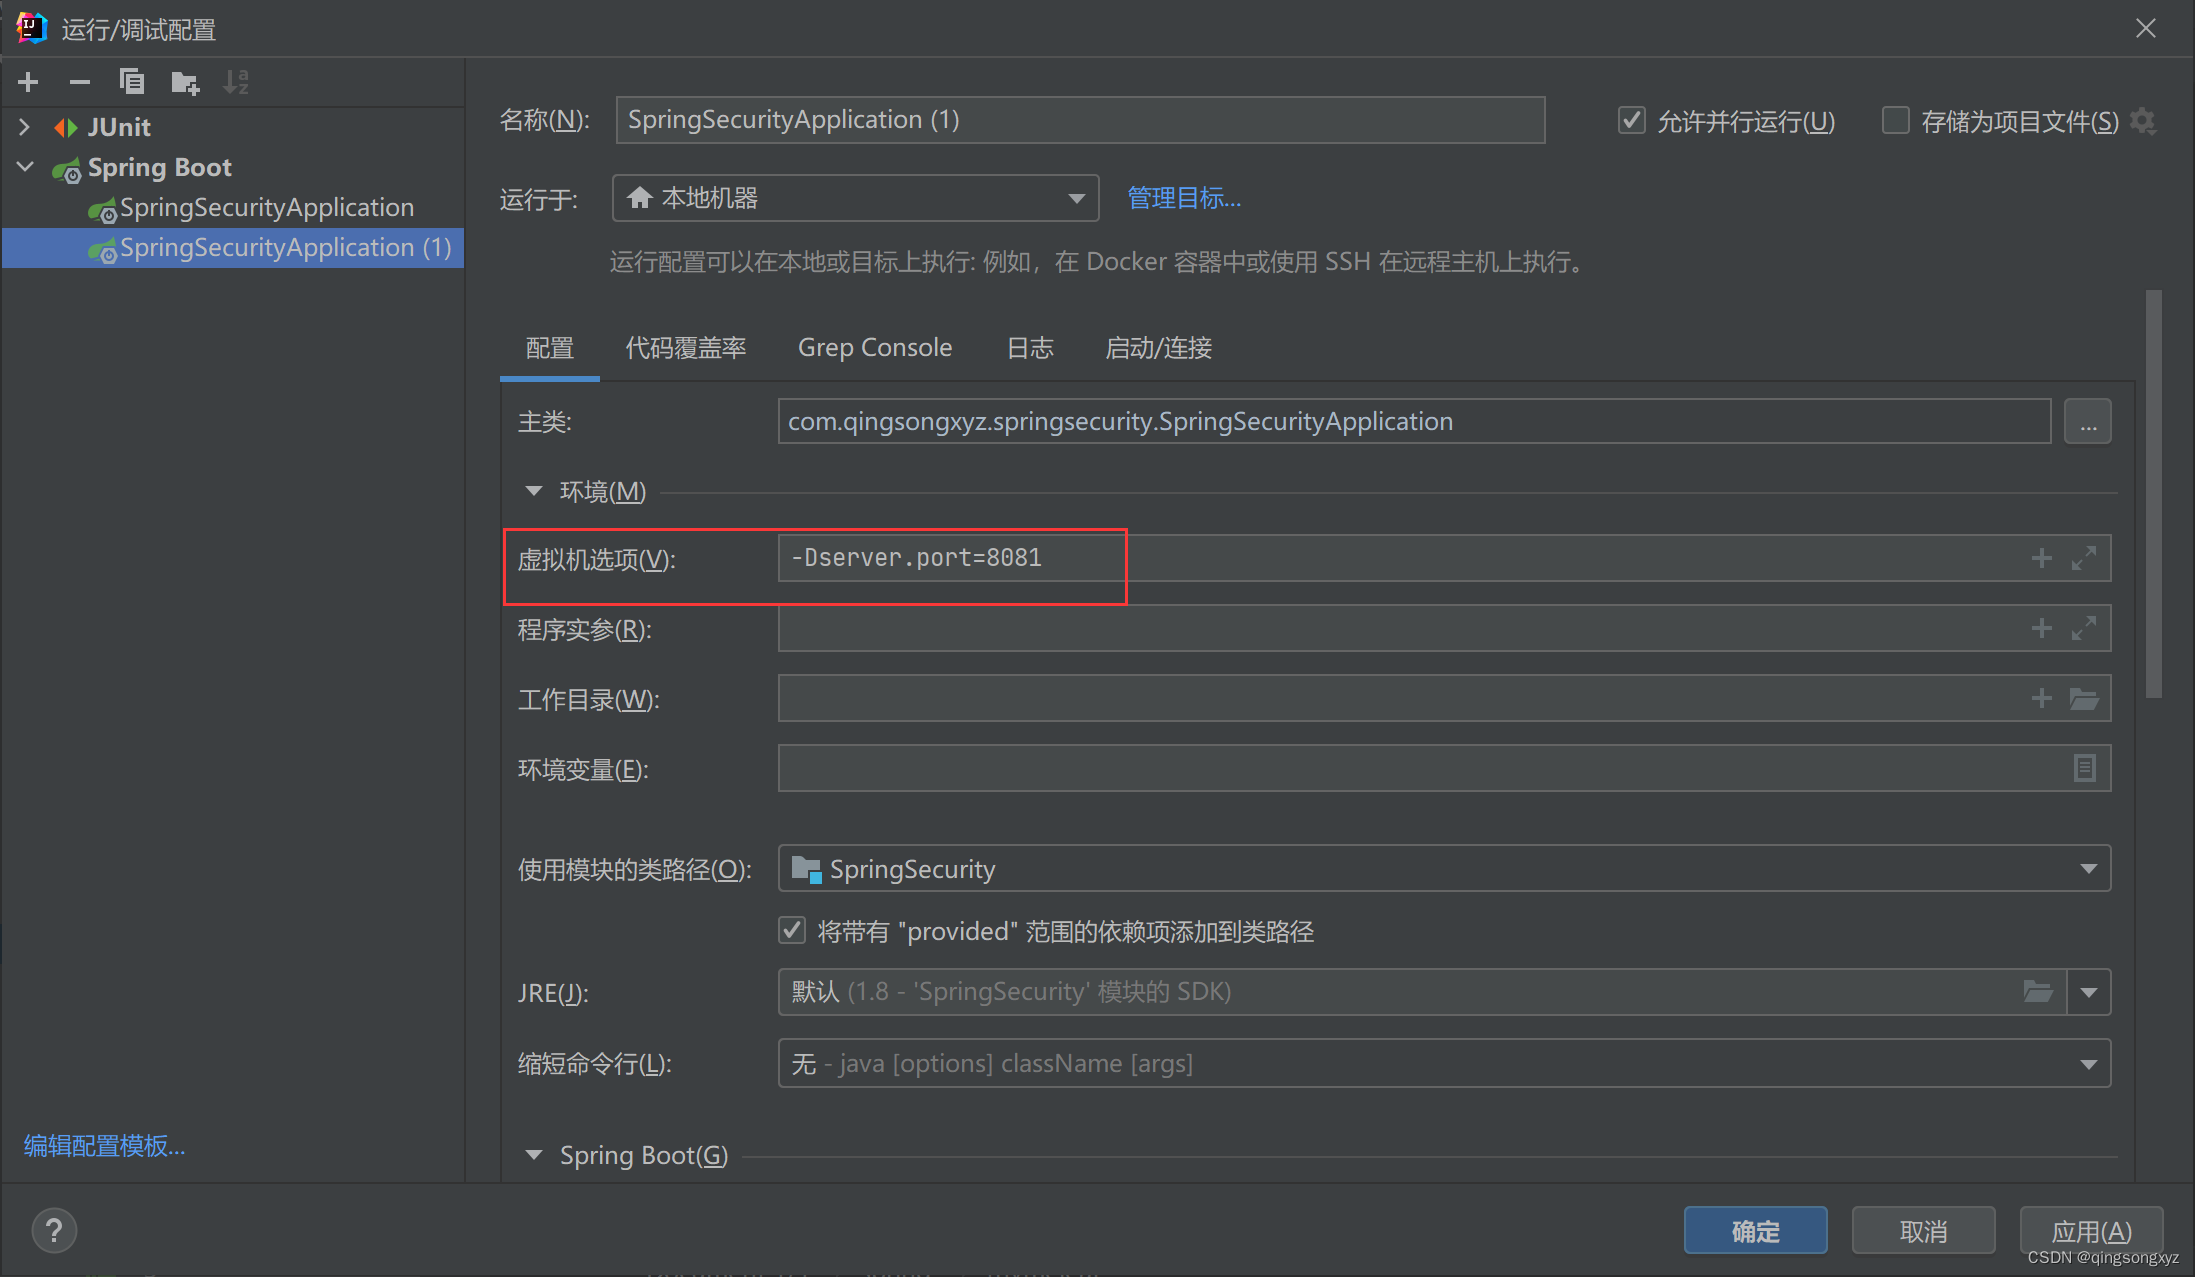
Task: Browse for JRE folder
Action: [2038, 992]
